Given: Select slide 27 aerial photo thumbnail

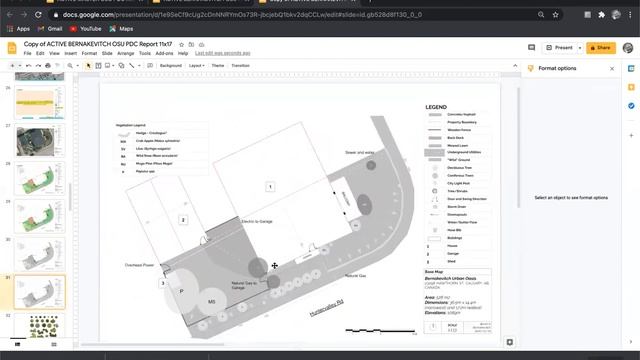Looking at the screenshot, I should tap(40, 140).
